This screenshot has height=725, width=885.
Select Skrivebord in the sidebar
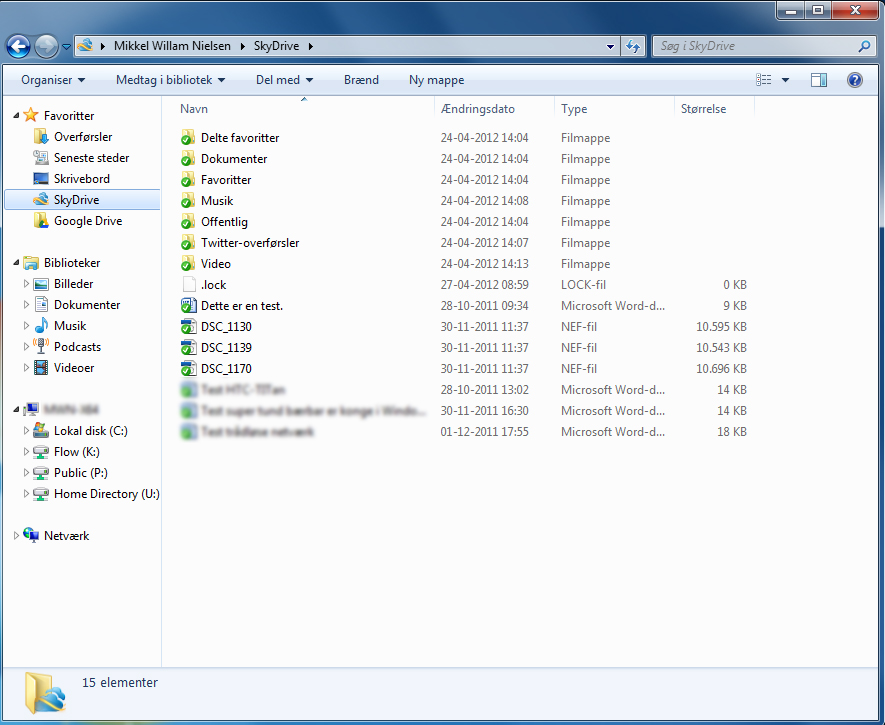coord(81,179)
